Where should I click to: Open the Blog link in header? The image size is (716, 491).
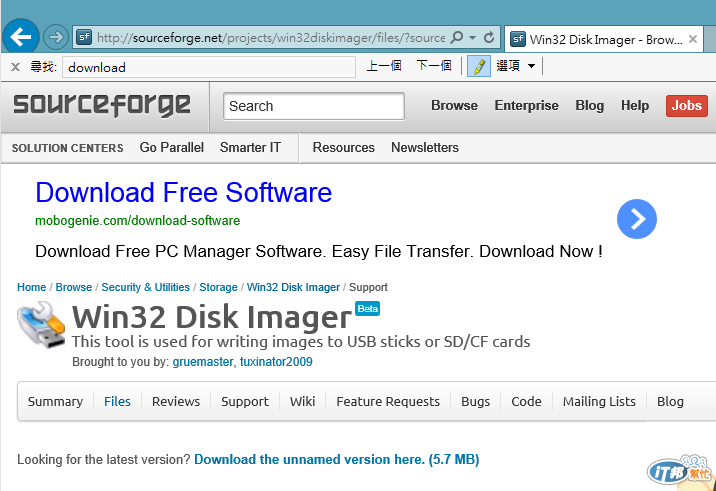[590, 106]
